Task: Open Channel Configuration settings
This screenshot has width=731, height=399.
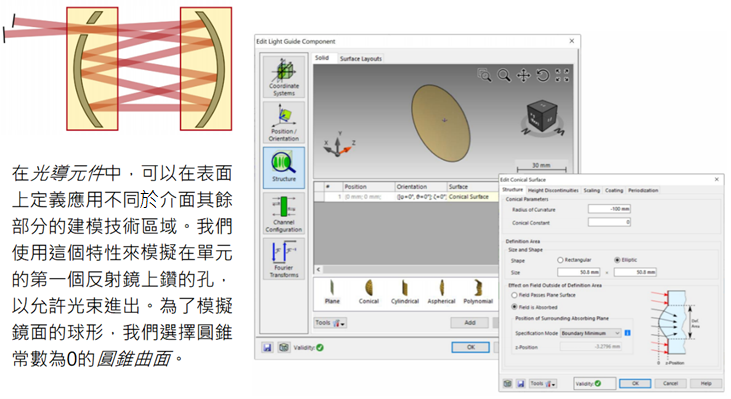Action: click(x=283, y=213)
